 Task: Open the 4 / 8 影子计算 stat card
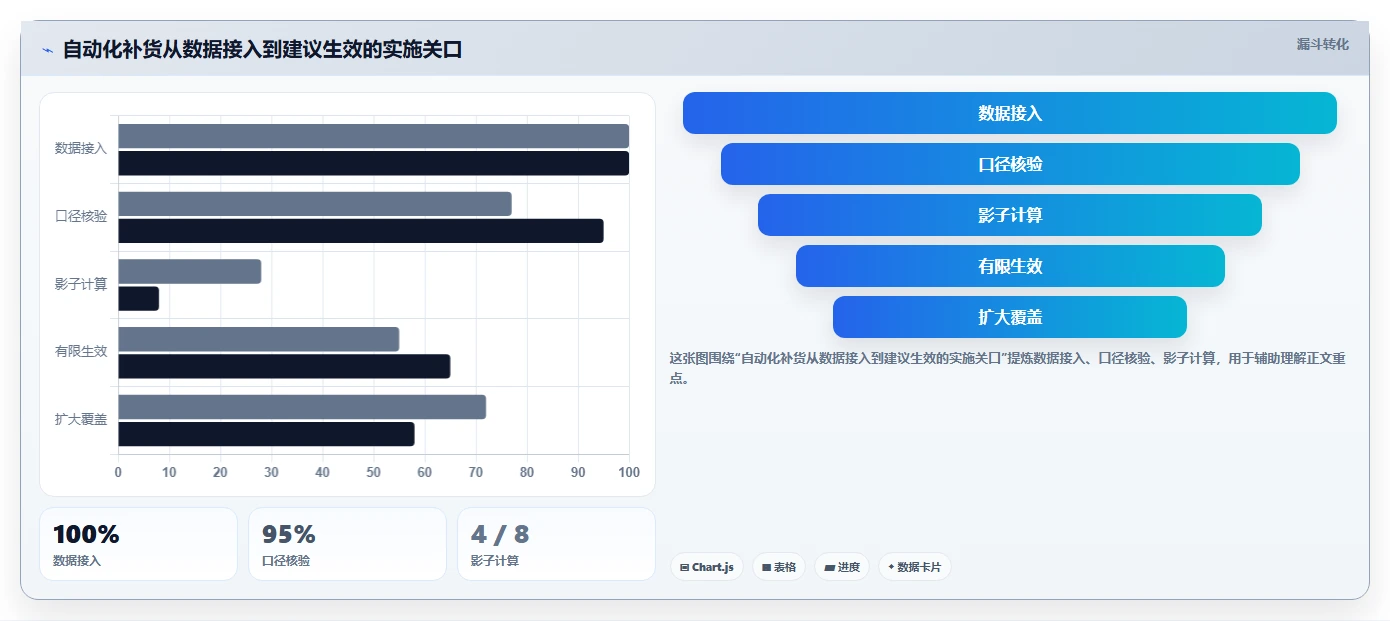[556, 544]
